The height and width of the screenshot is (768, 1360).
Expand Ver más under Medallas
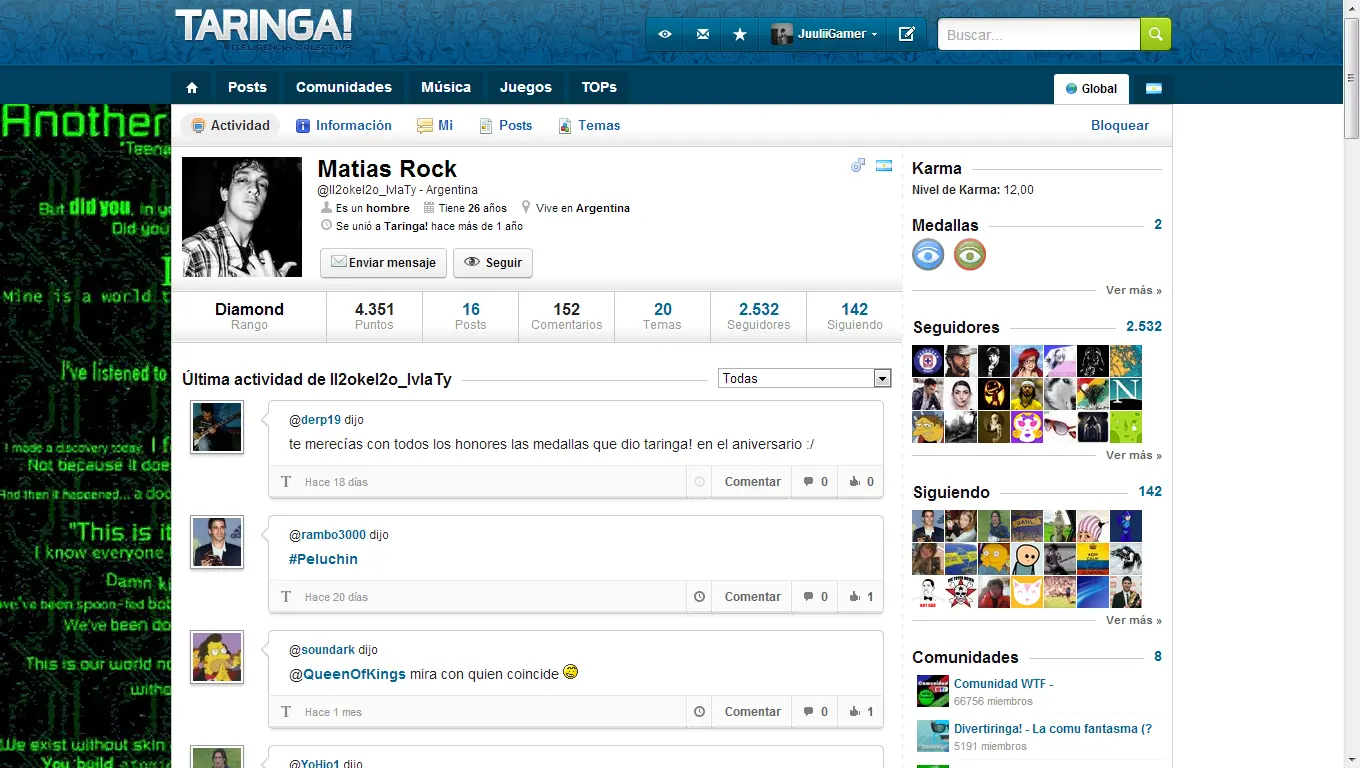[1134, 290]
